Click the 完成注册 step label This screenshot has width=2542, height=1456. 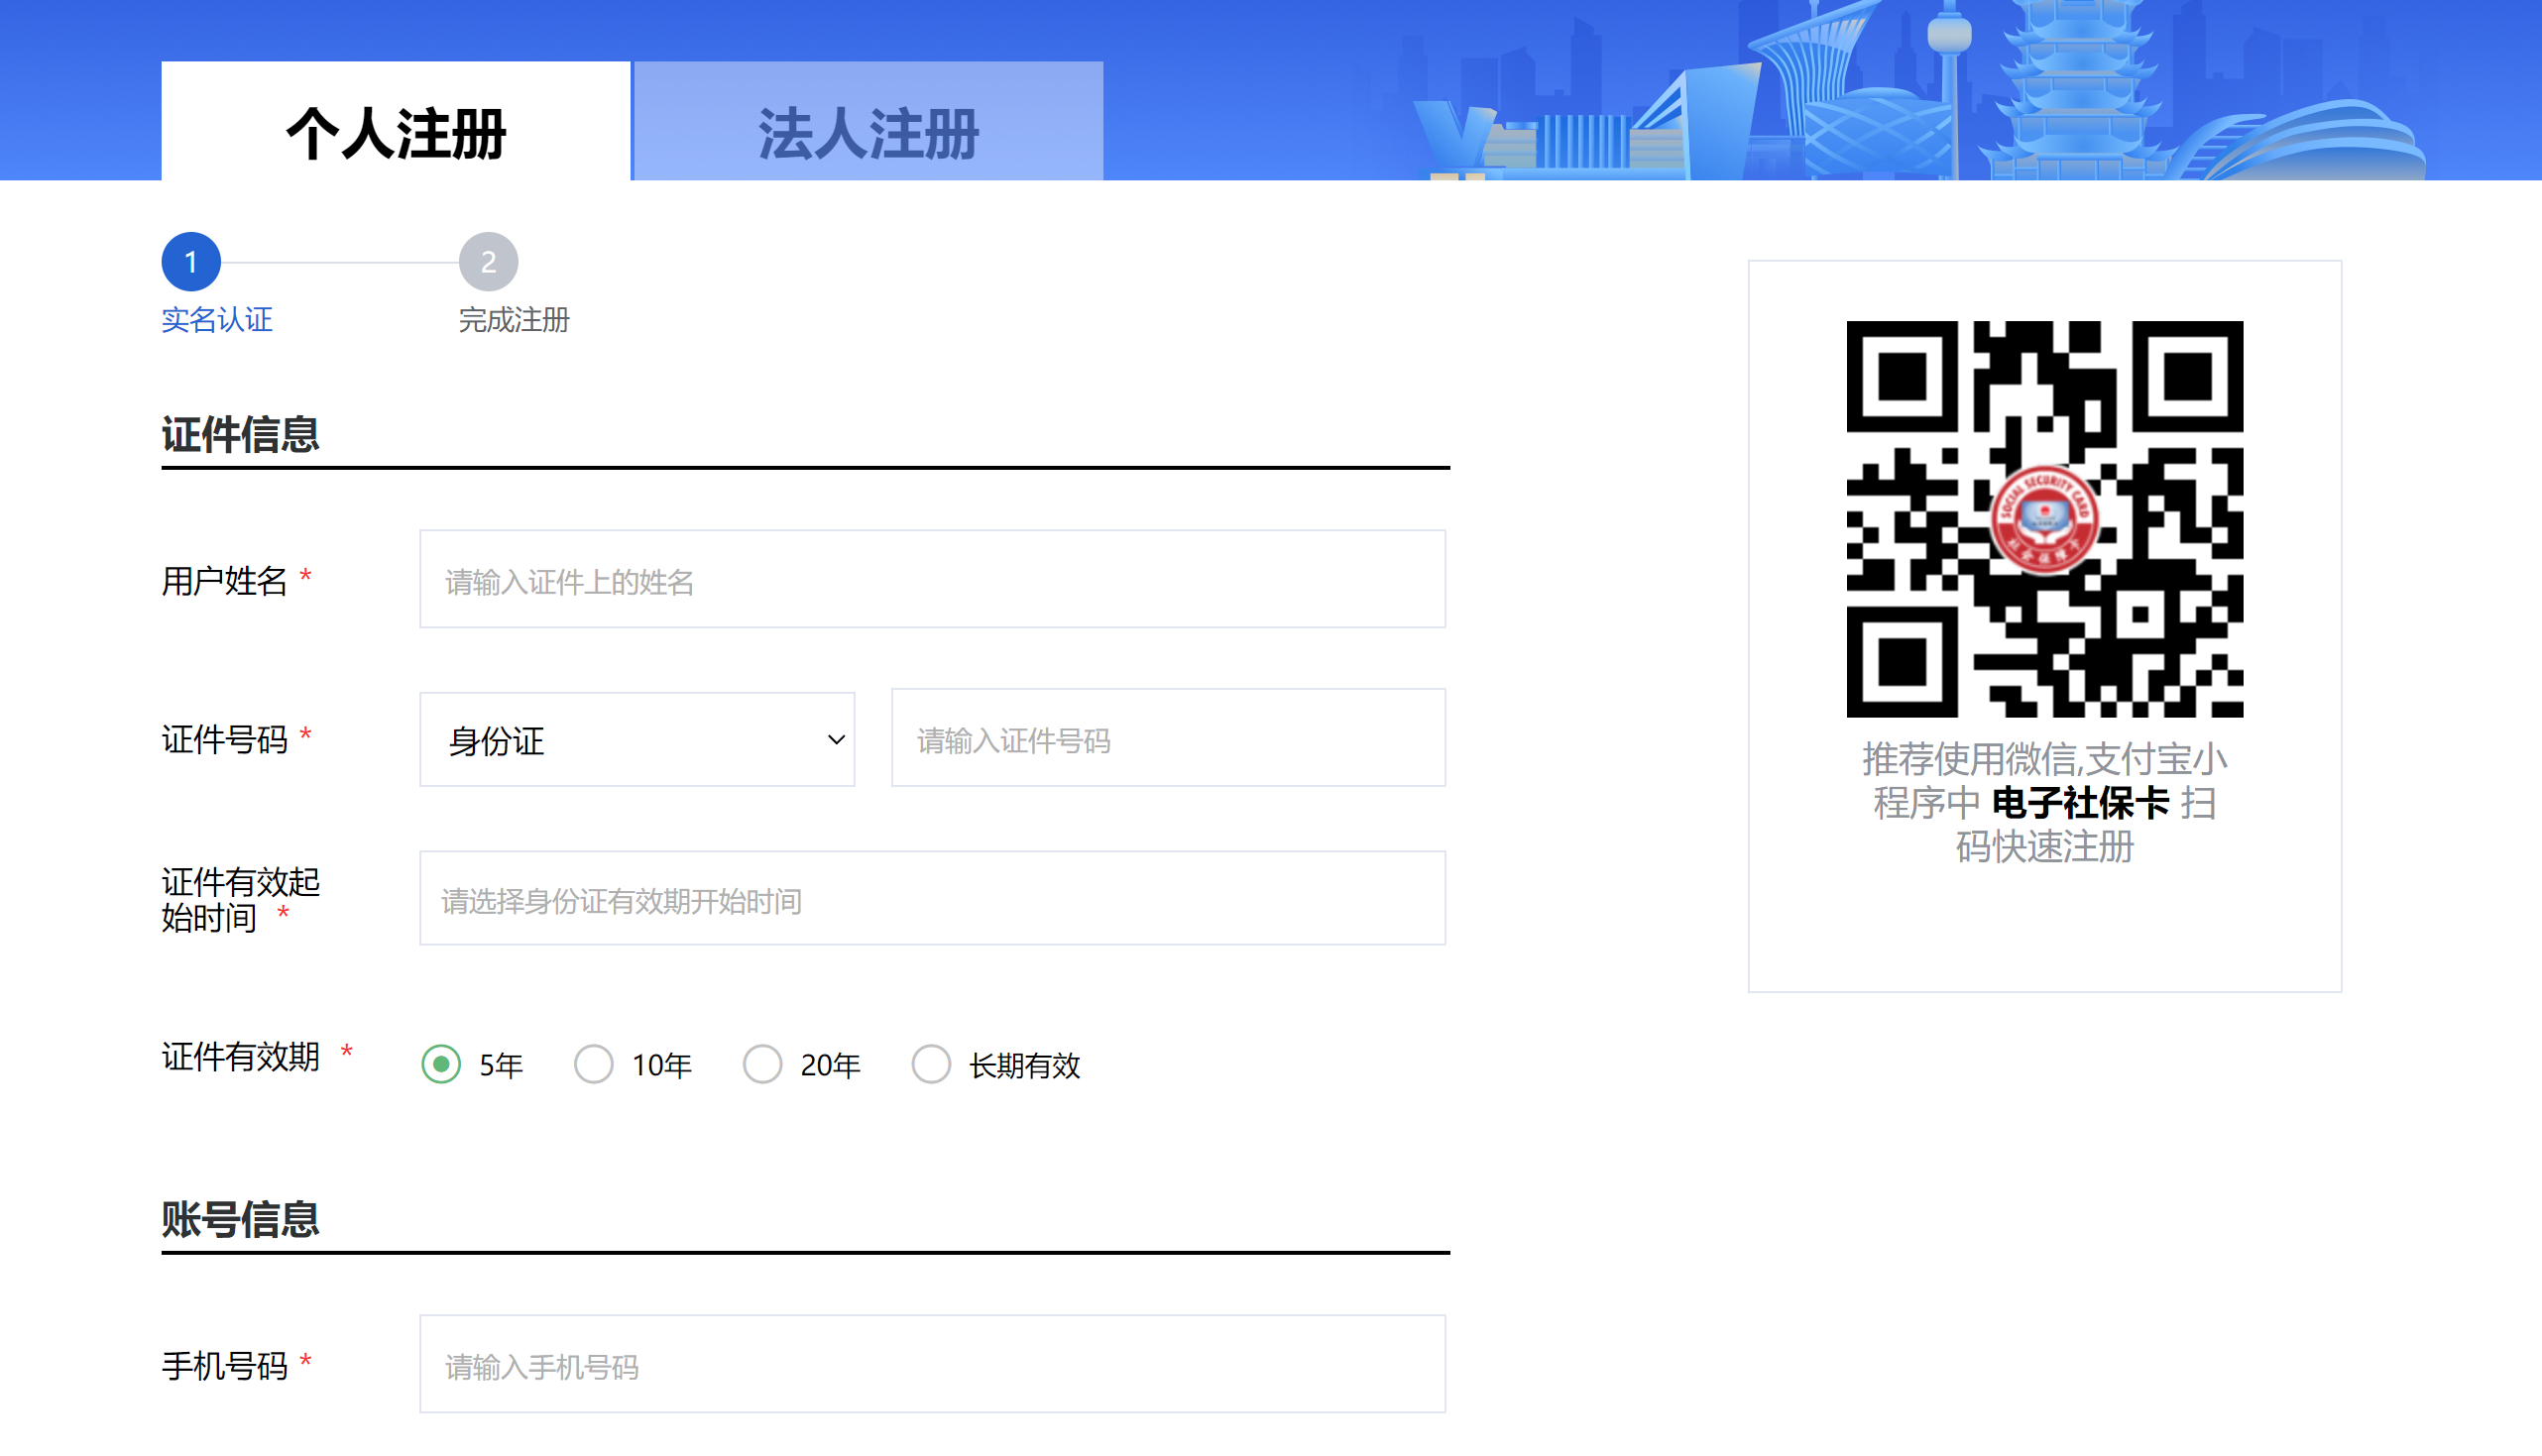pyautogui.click(x=514, y=320)
